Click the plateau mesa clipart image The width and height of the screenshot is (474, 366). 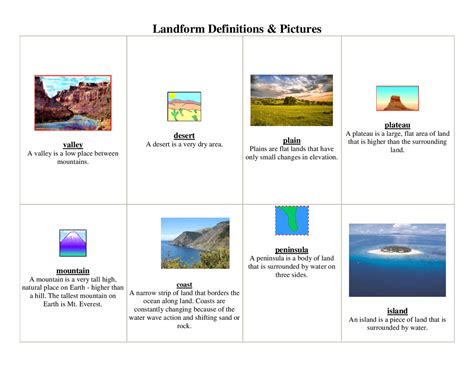coord(397,98)
